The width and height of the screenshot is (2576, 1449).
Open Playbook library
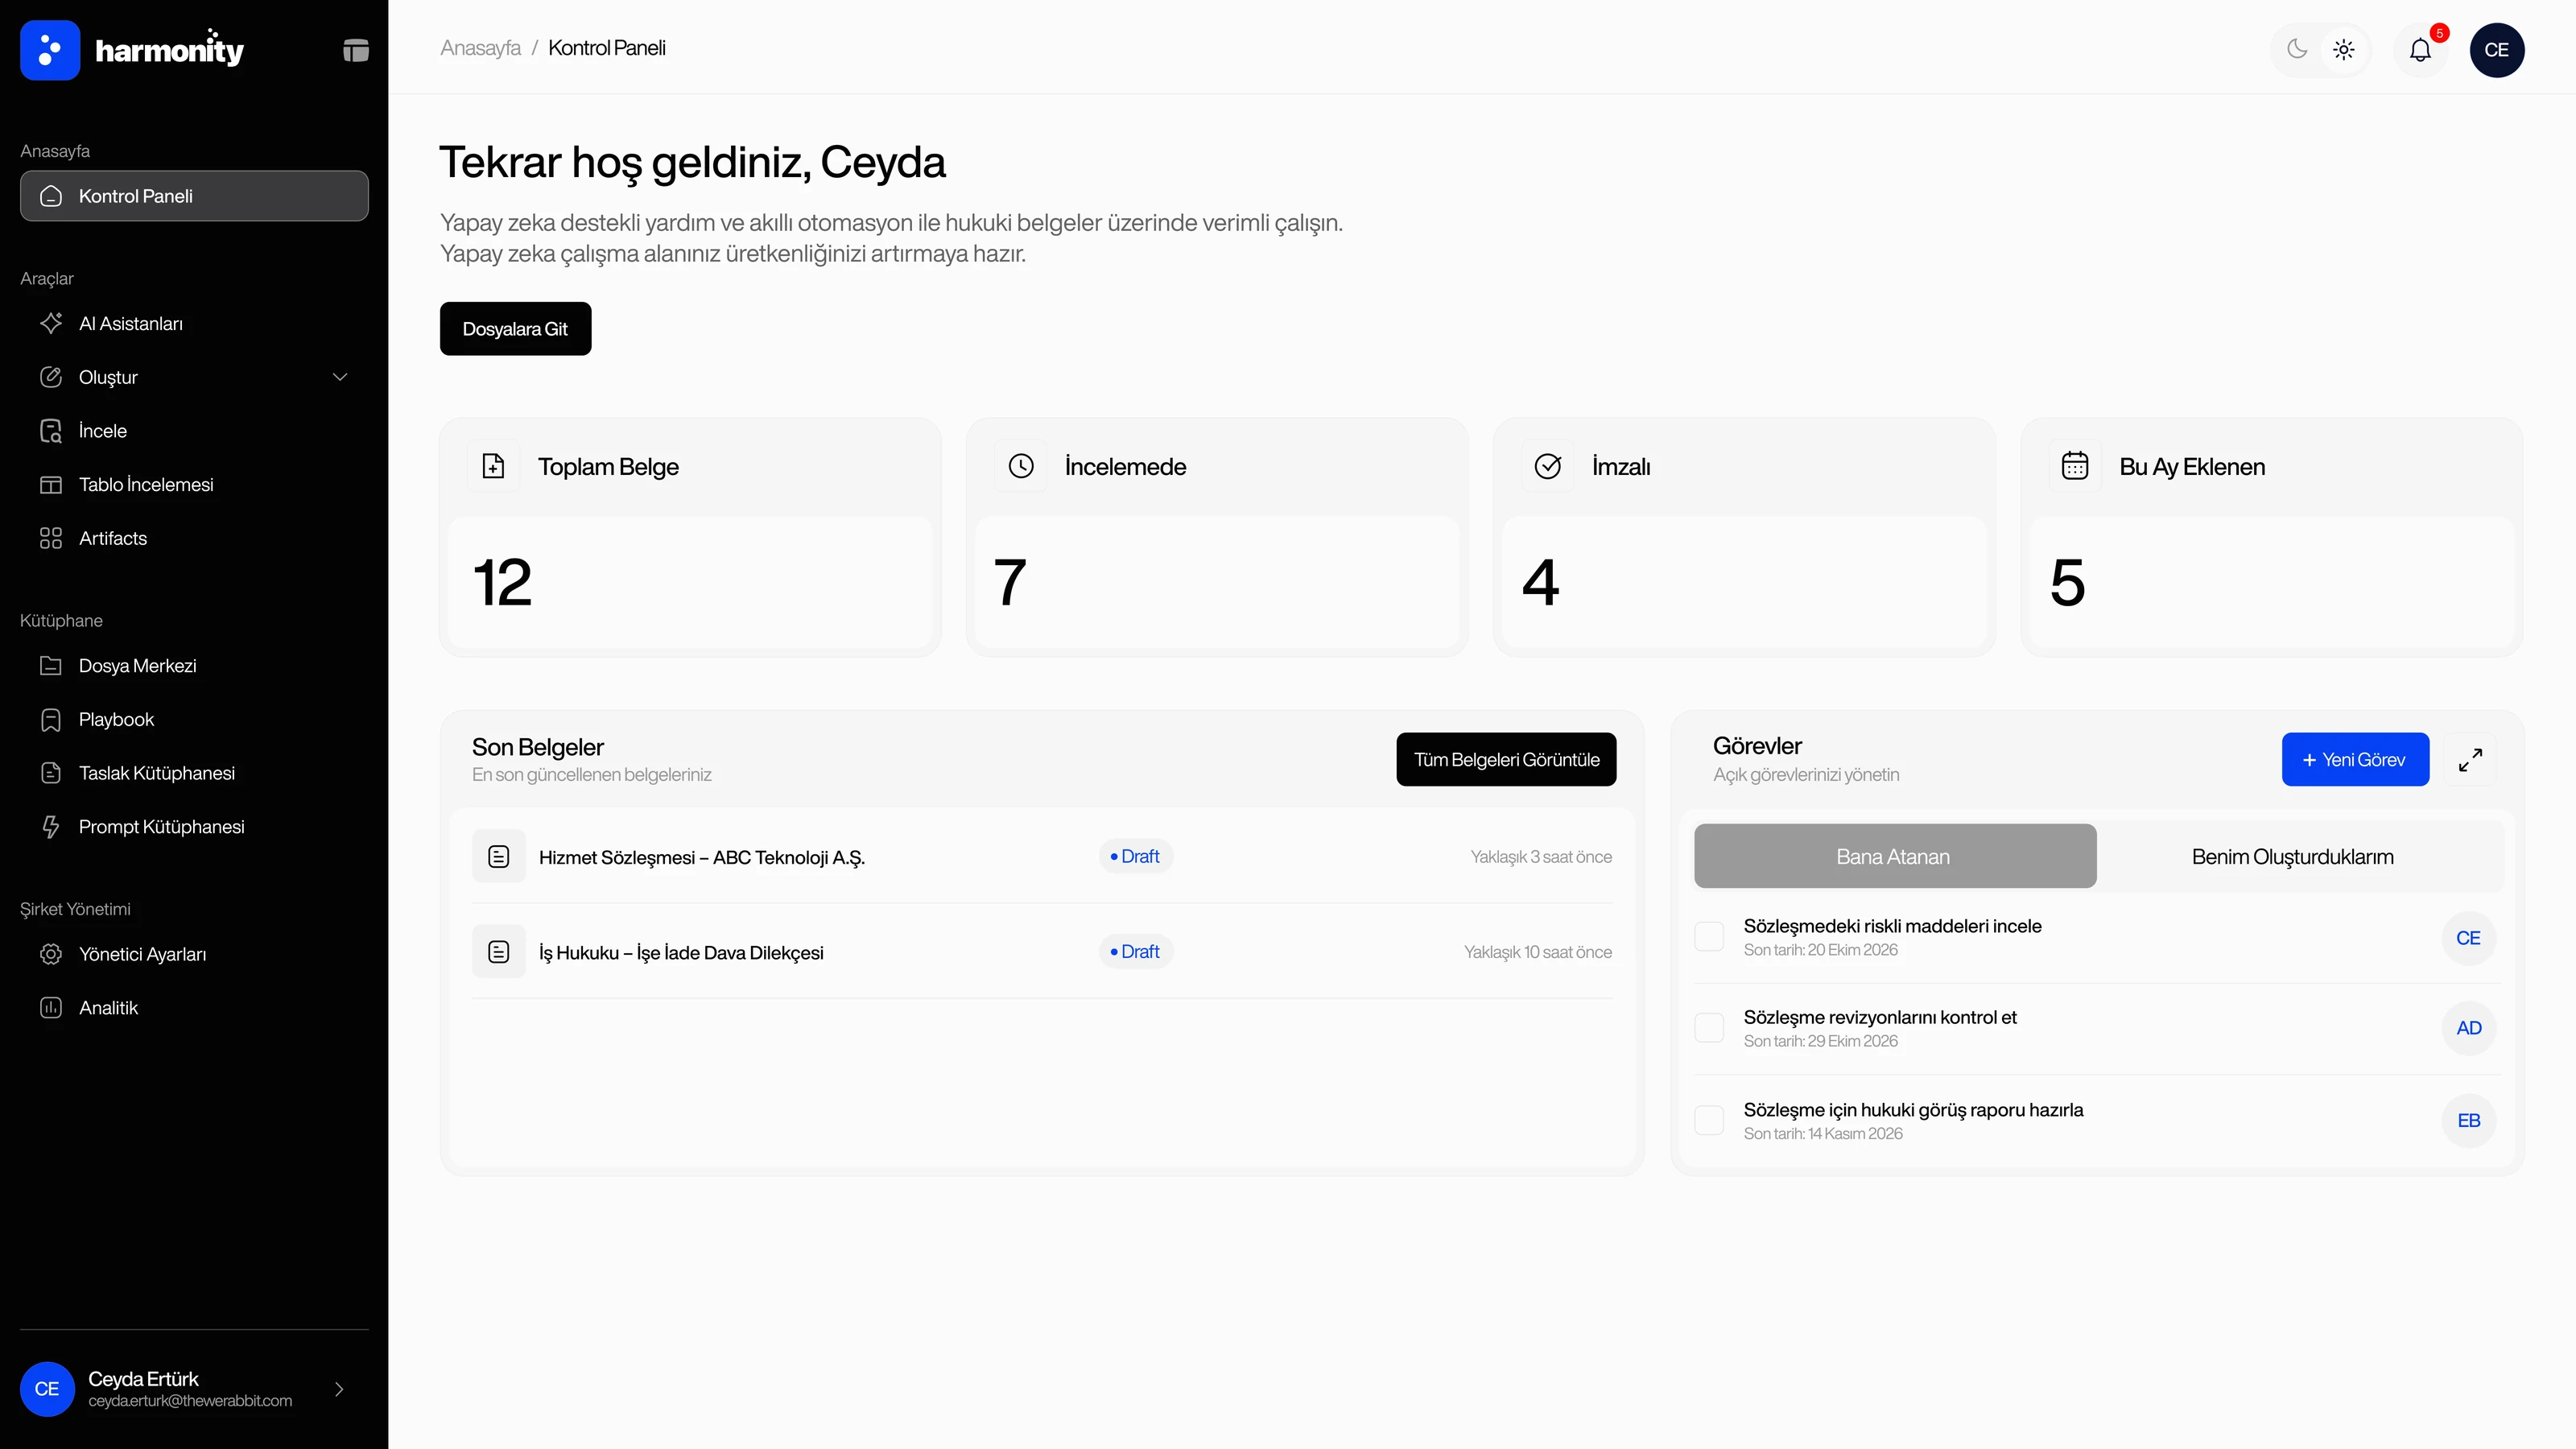coord(194,719)
